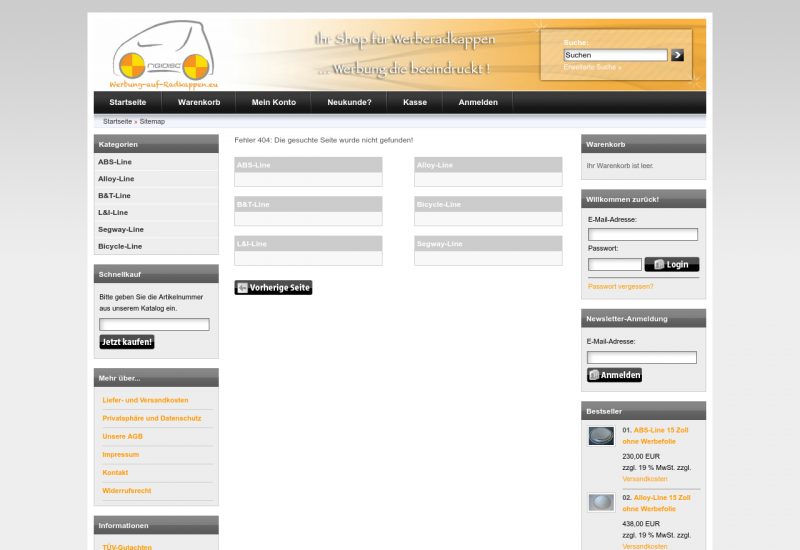Click the Neukunde? navigation item
The width and height of the screenshot is (800, 550).
(x=349, y=102)
